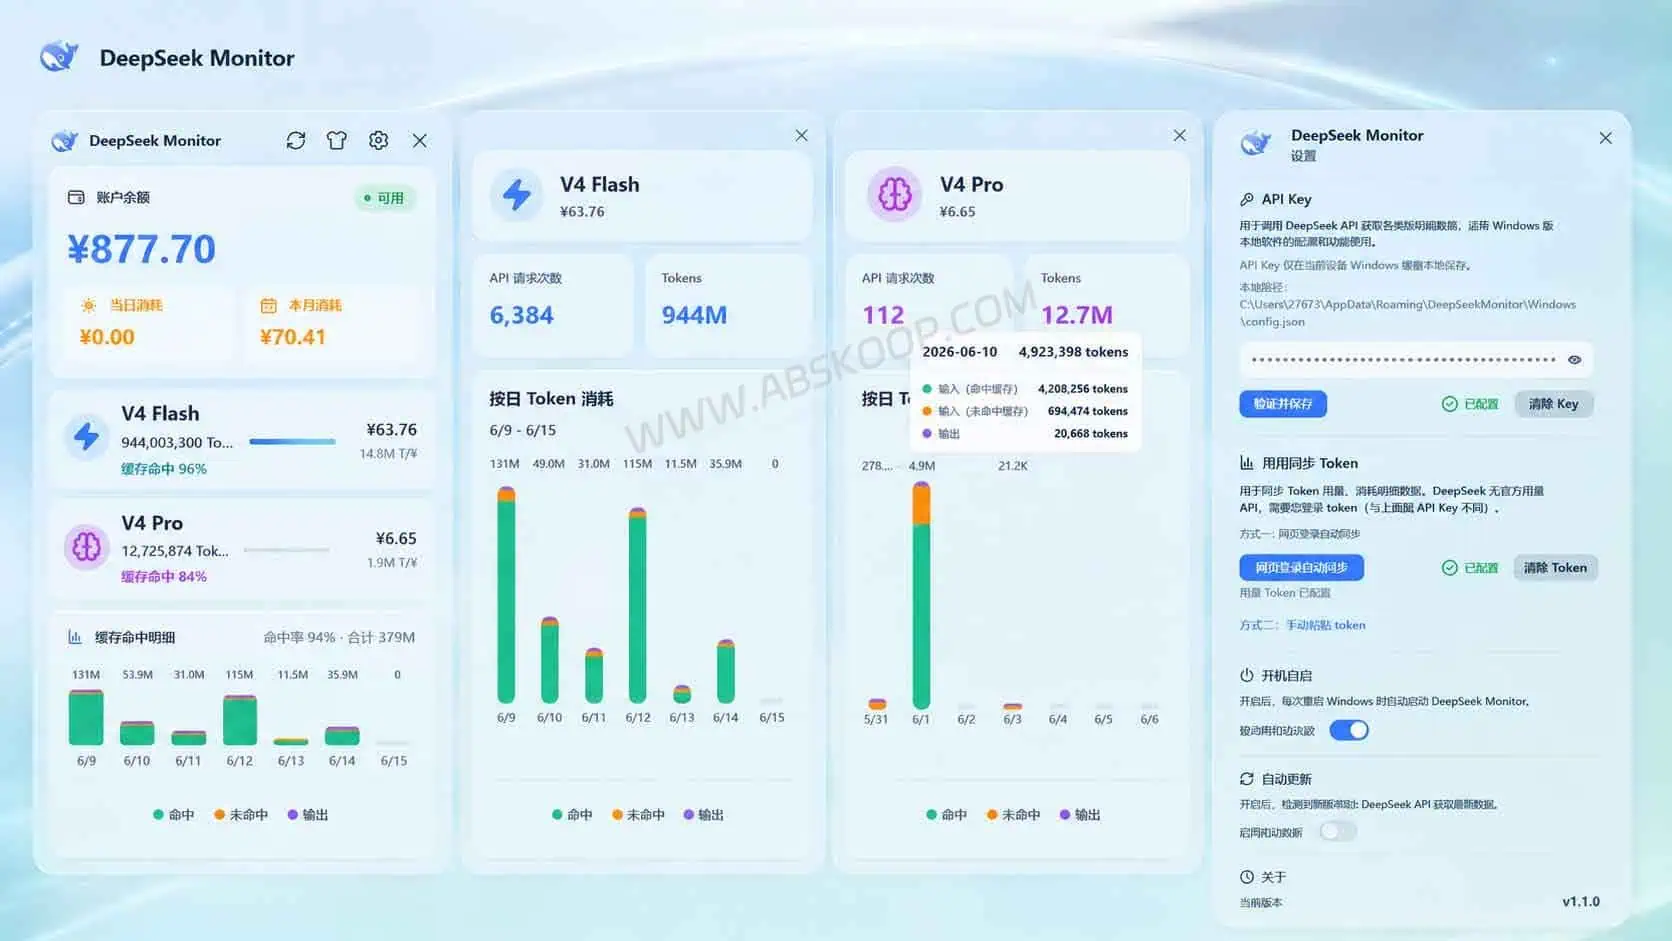Close the main DeepSeek Monitor panel

coord(420,140)
